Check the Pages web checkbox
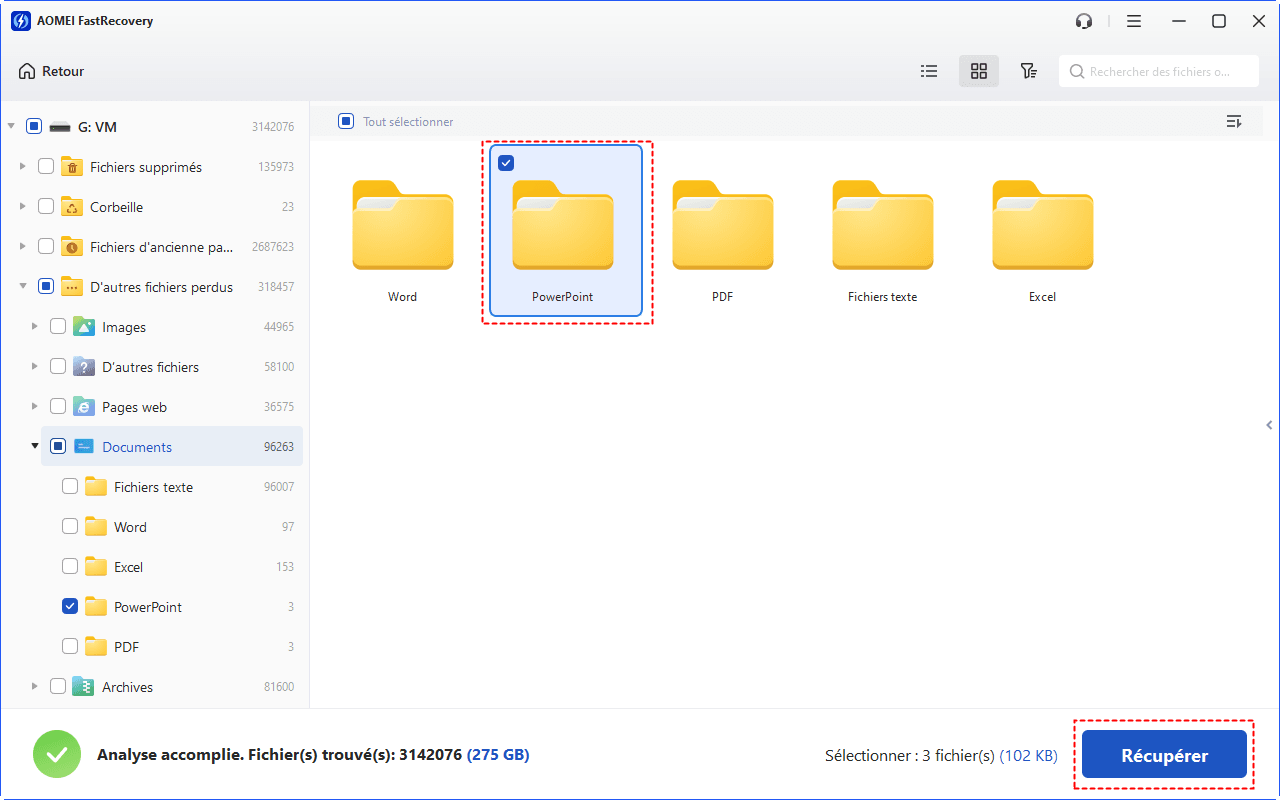 58,407
